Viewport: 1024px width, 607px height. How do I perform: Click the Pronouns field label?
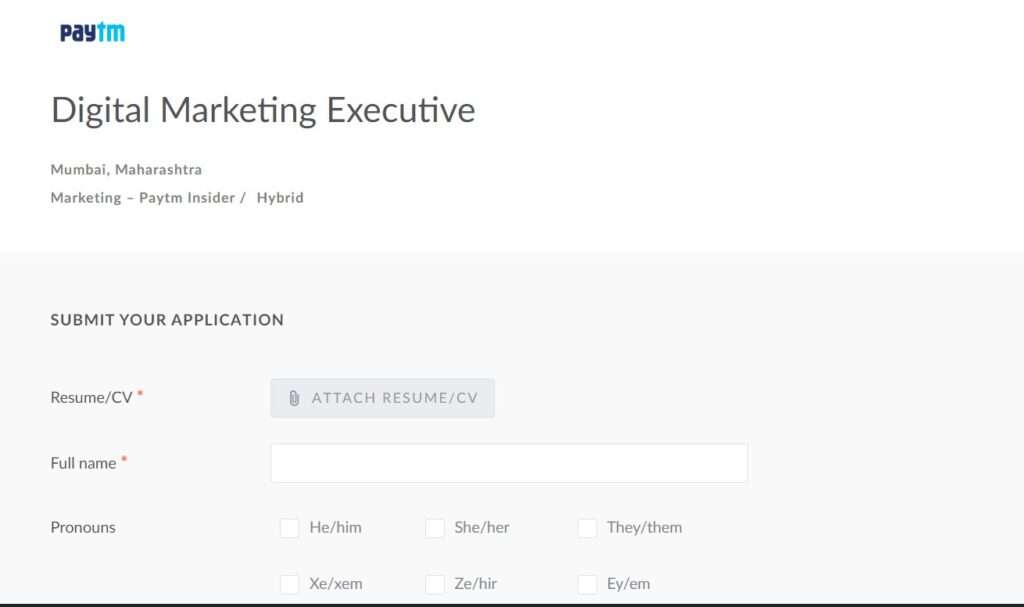pyautogui.click(x=82, y=527)
